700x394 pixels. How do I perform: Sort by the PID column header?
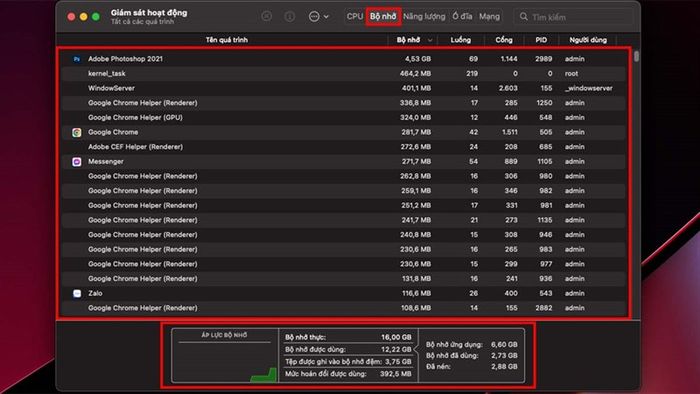[x=541, y=40]
